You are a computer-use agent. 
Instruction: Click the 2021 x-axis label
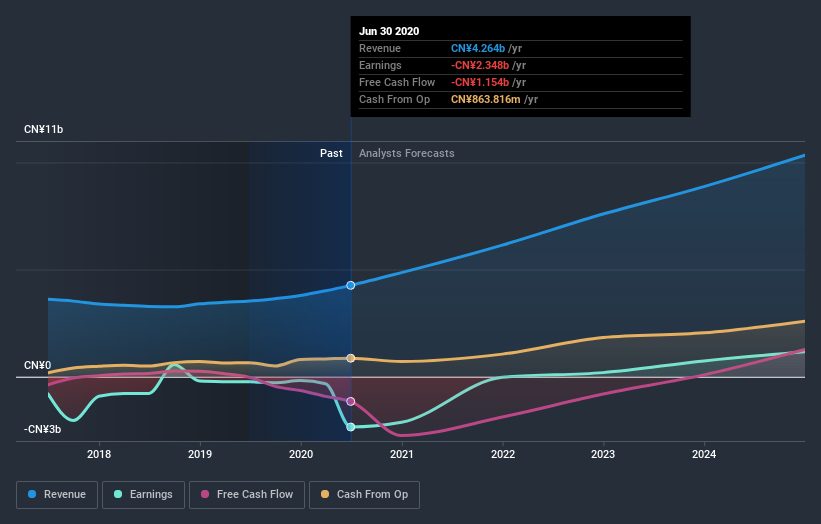(402, 454)
